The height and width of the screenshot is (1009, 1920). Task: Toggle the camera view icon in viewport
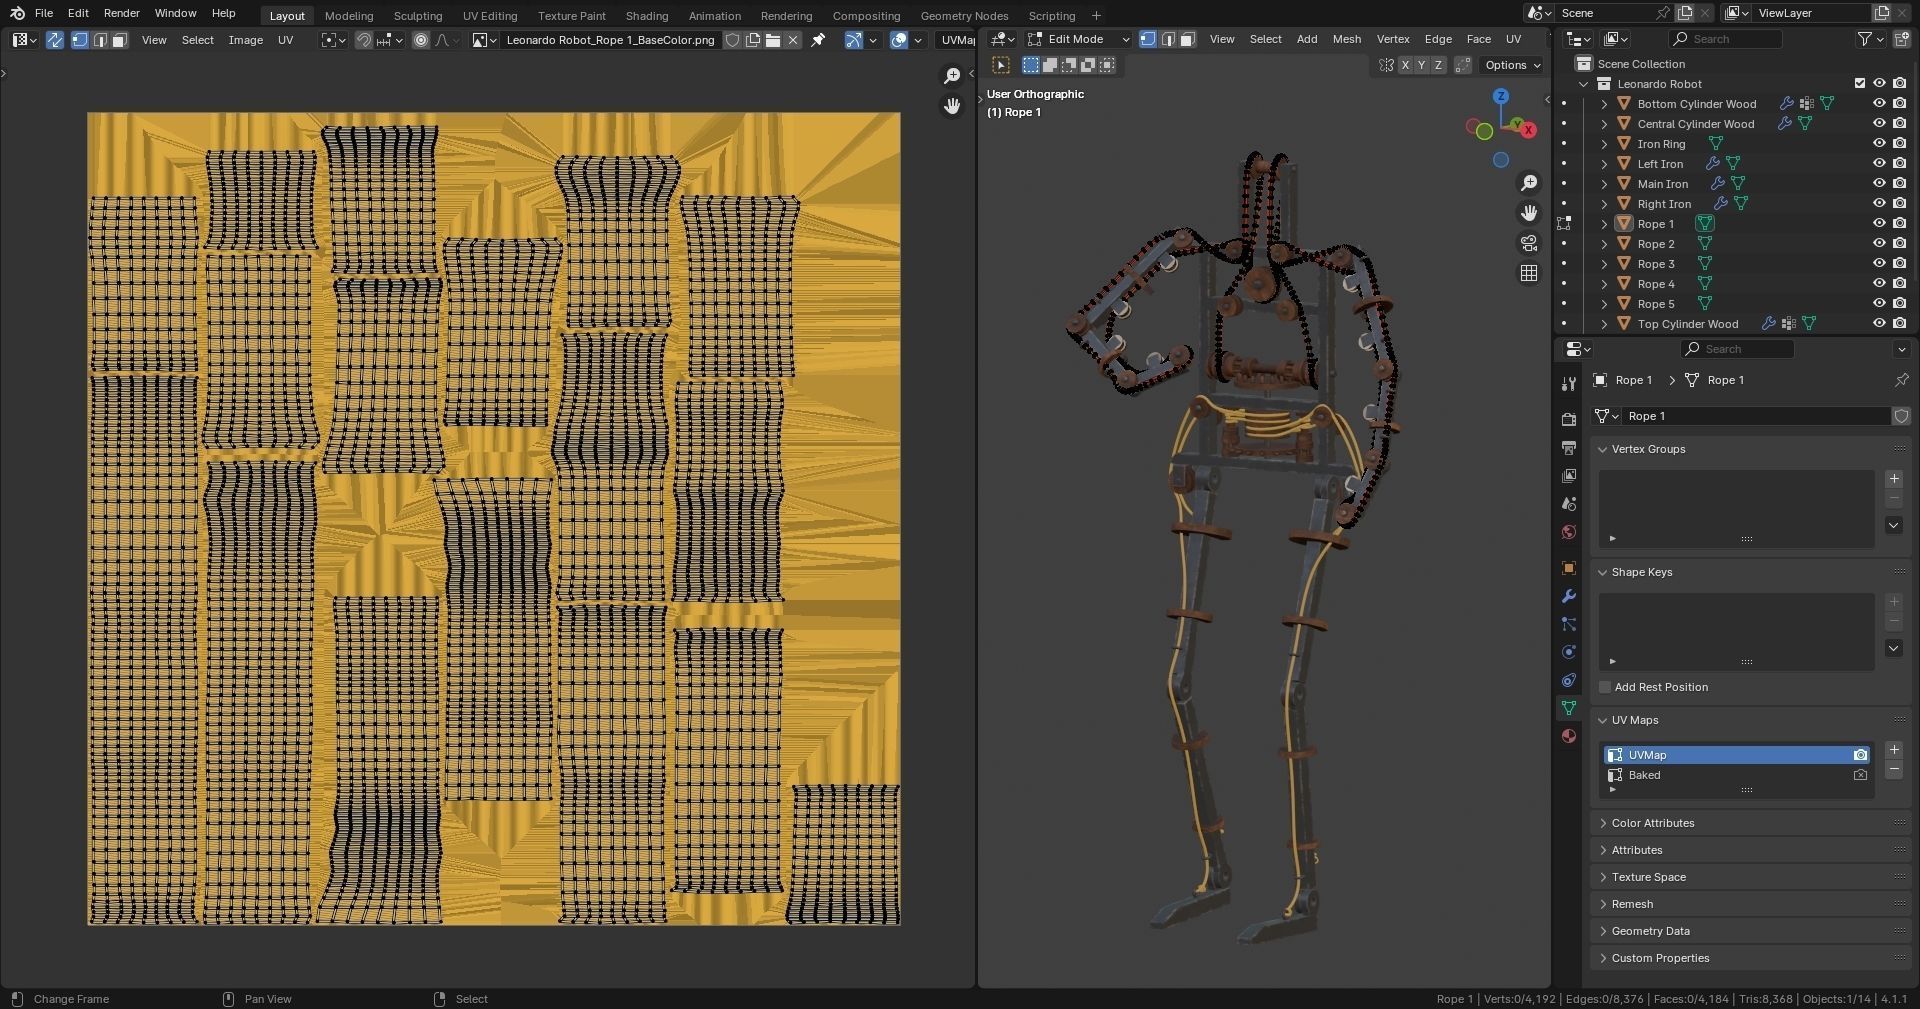tap(1528, 242)
